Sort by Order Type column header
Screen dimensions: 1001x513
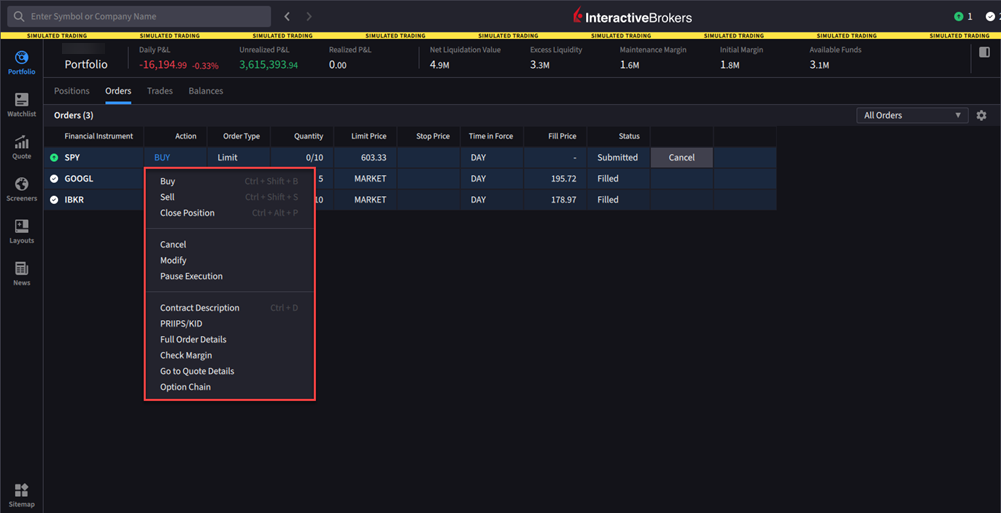[239, 136]
